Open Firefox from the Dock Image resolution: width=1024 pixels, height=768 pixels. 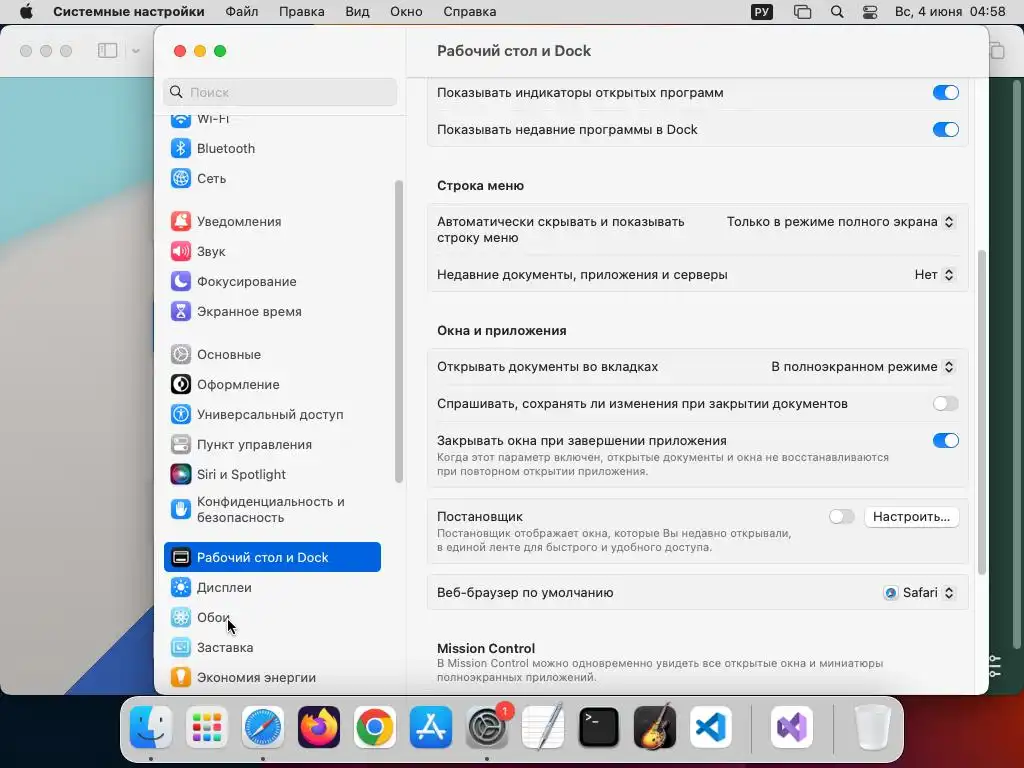click(x=319, y=727)
